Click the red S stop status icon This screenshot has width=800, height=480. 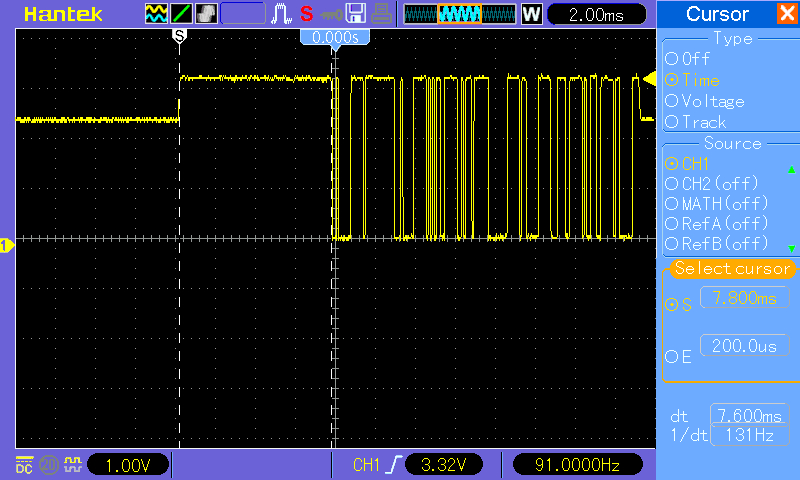coord(306,14)
